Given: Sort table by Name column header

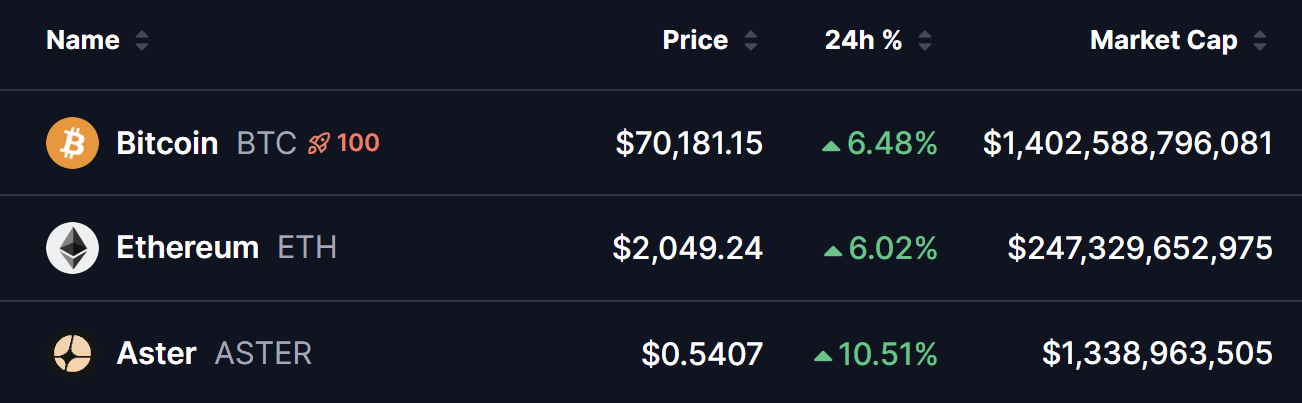Looking at the screenshot, I should point(83,41).
